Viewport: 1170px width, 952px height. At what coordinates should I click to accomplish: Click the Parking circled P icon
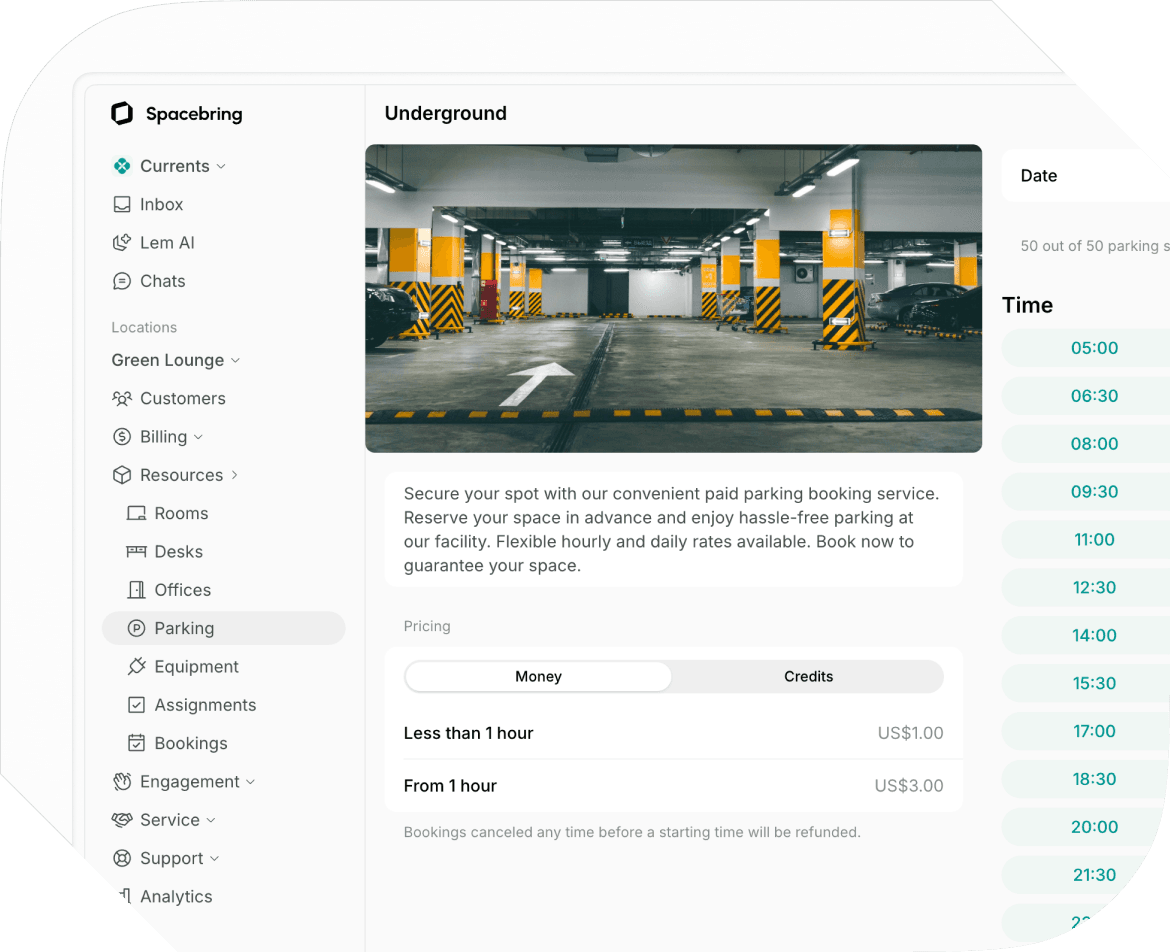pos(137,628)
